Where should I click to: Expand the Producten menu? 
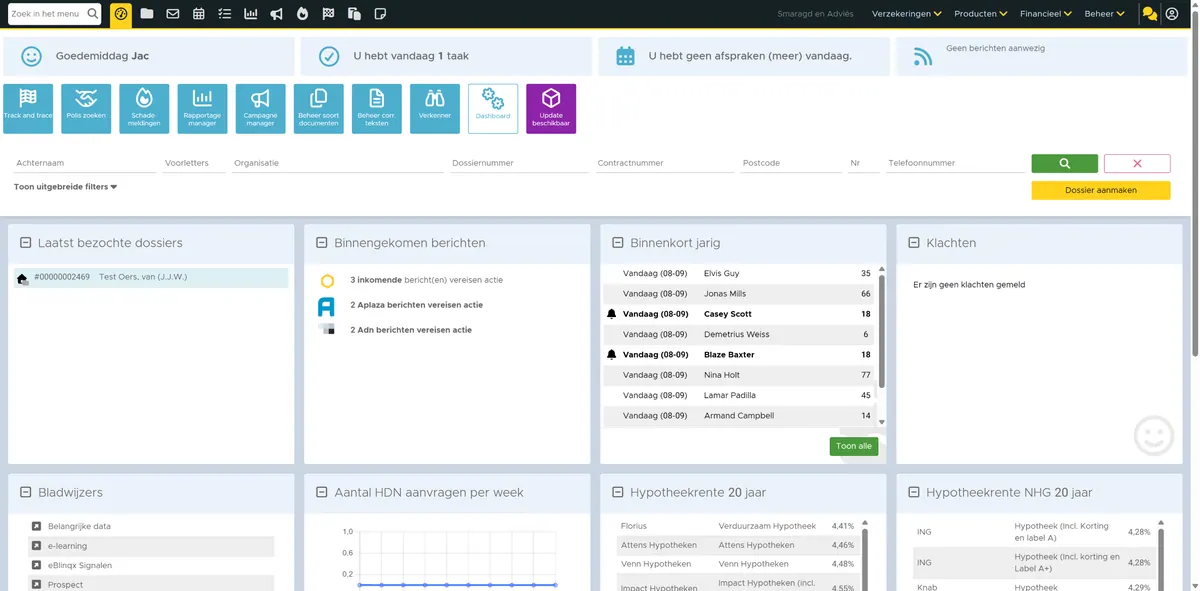(980, 14)
